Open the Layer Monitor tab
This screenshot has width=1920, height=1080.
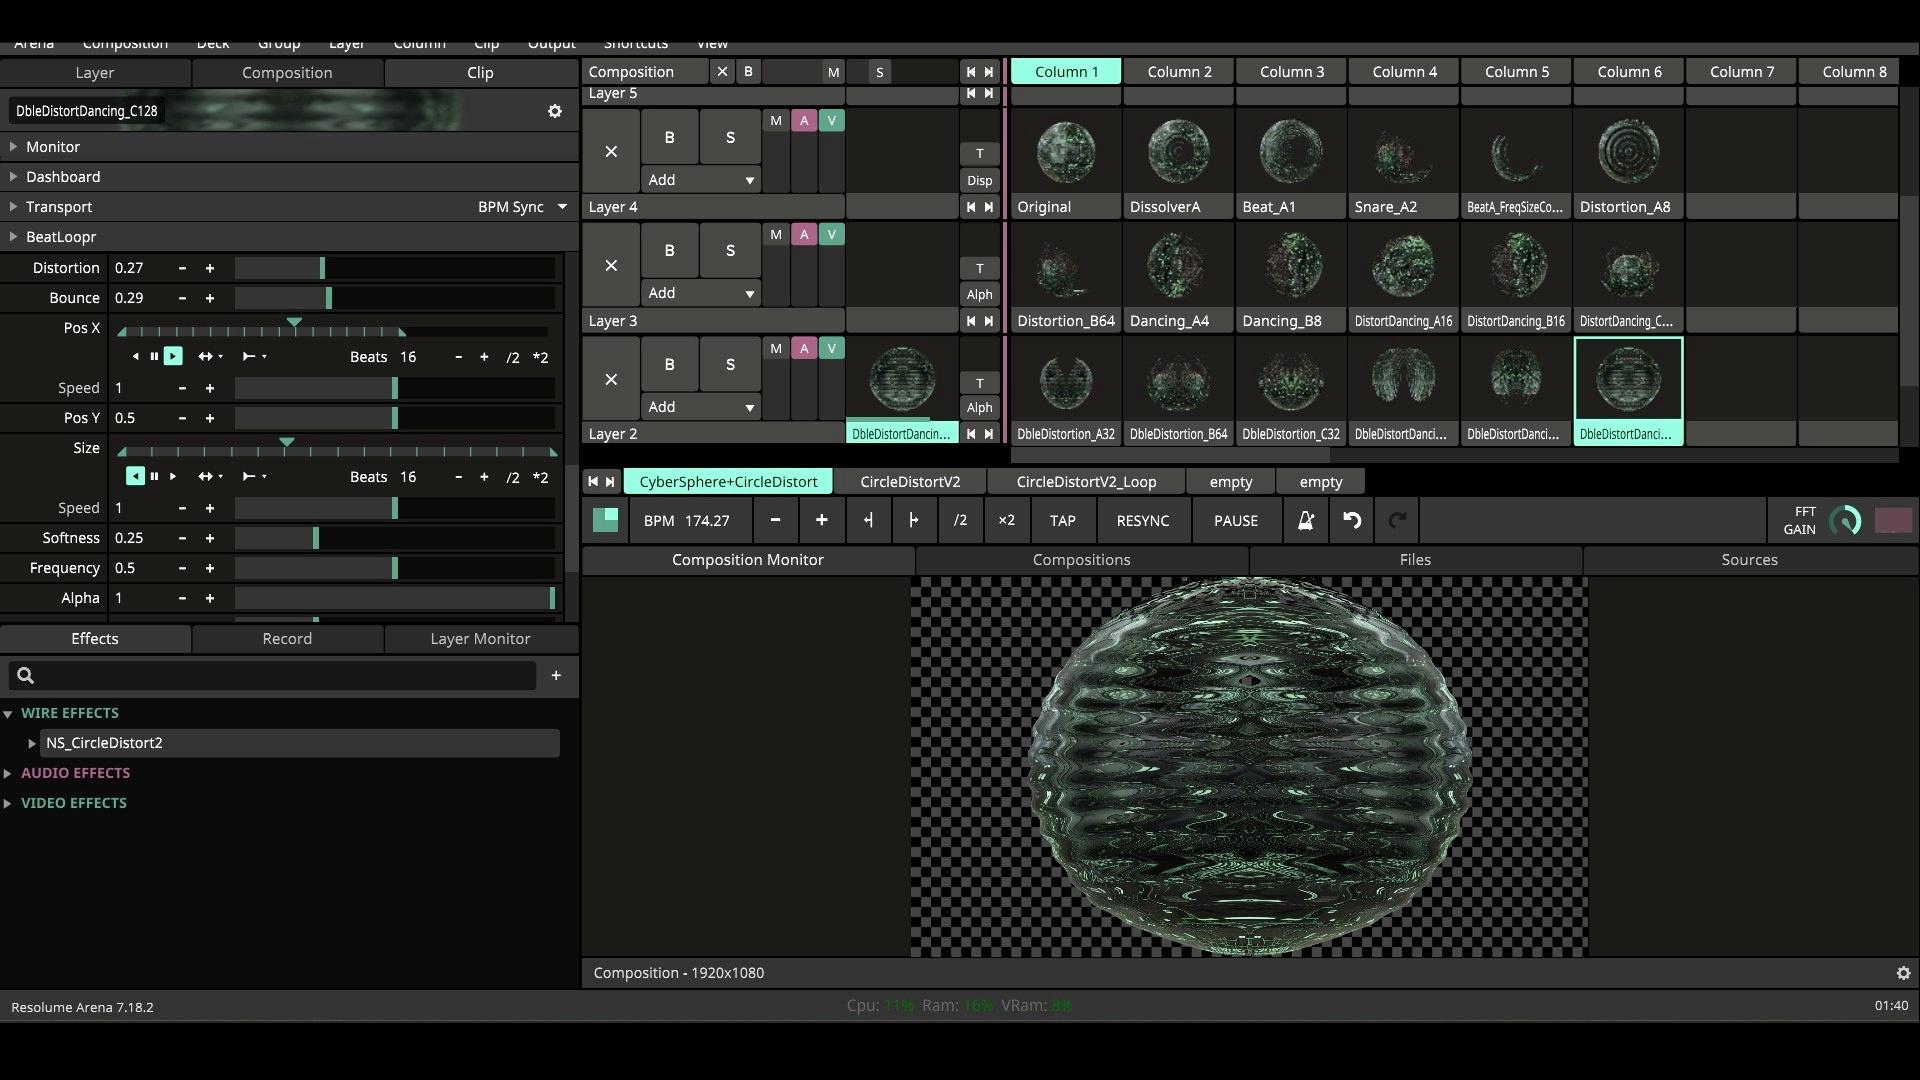480,639
